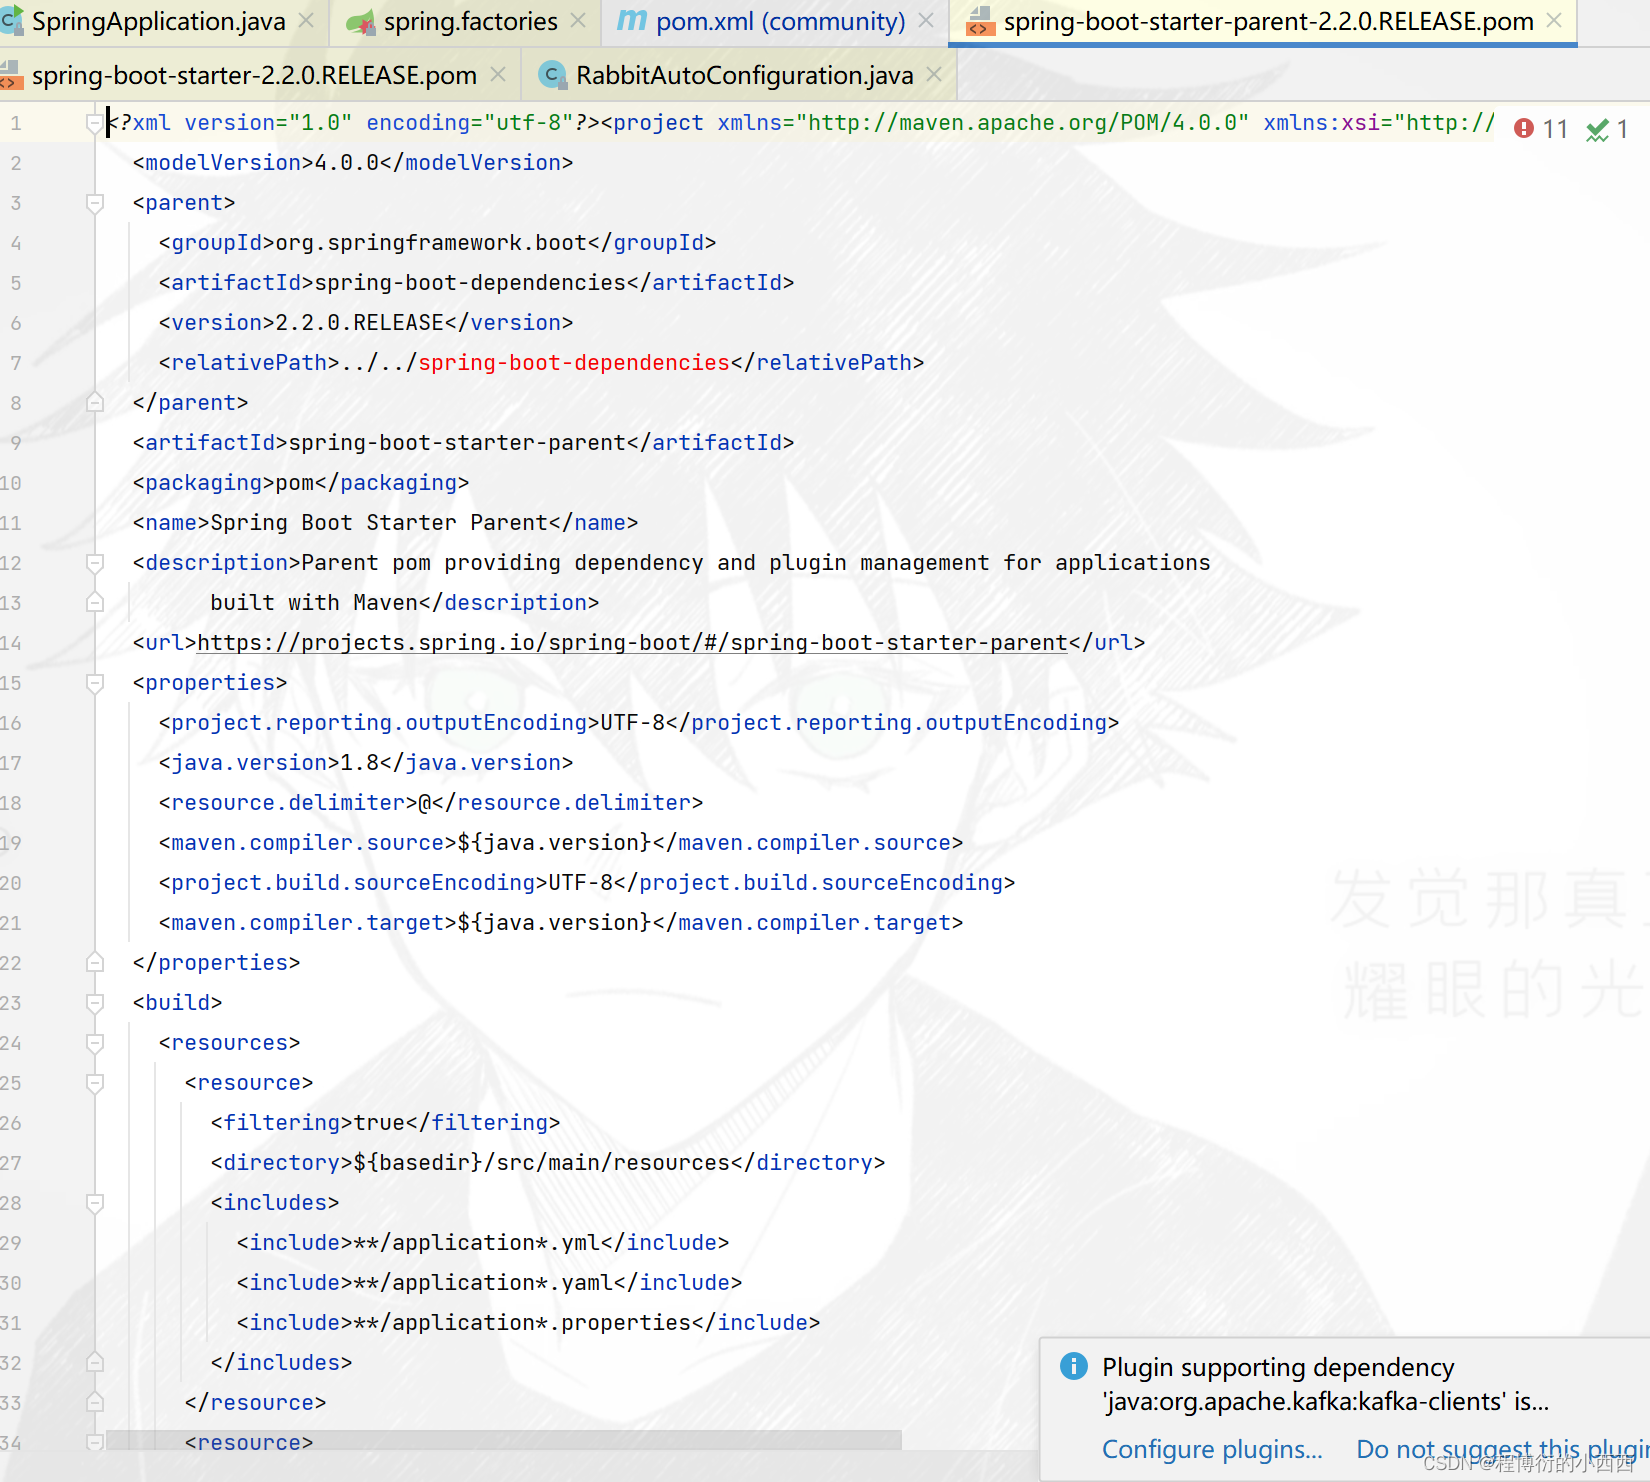Click the java.version value 1.8

pyautogui.click(x=360, y=763)
